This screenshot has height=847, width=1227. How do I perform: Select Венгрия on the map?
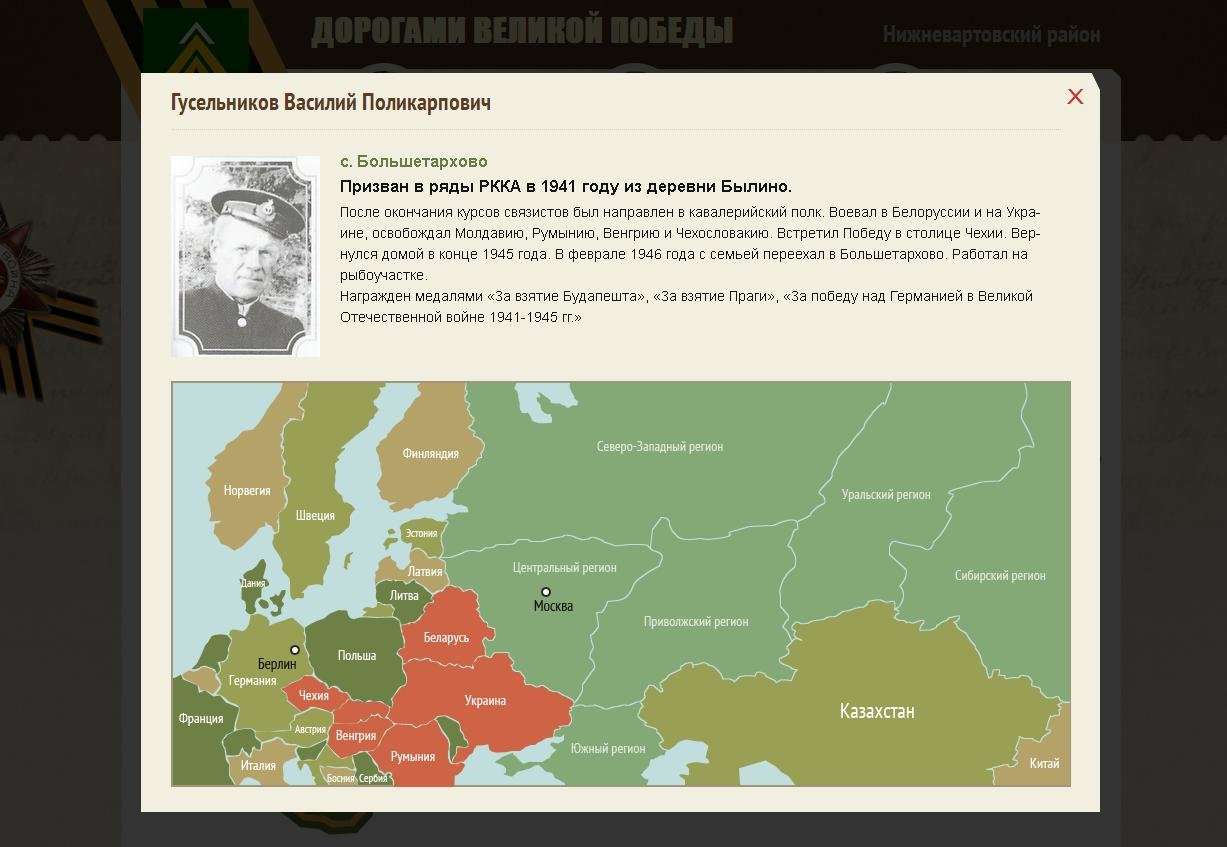click(x=356, y=735)
